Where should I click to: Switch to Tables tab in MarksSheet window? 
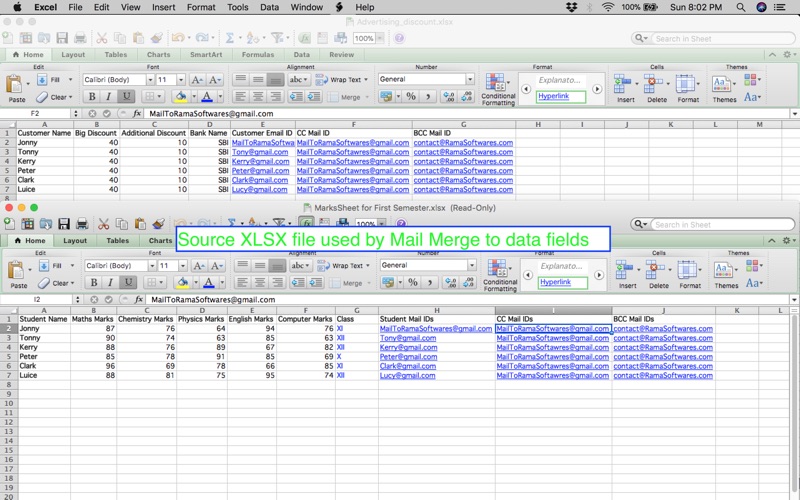(117, 240)
